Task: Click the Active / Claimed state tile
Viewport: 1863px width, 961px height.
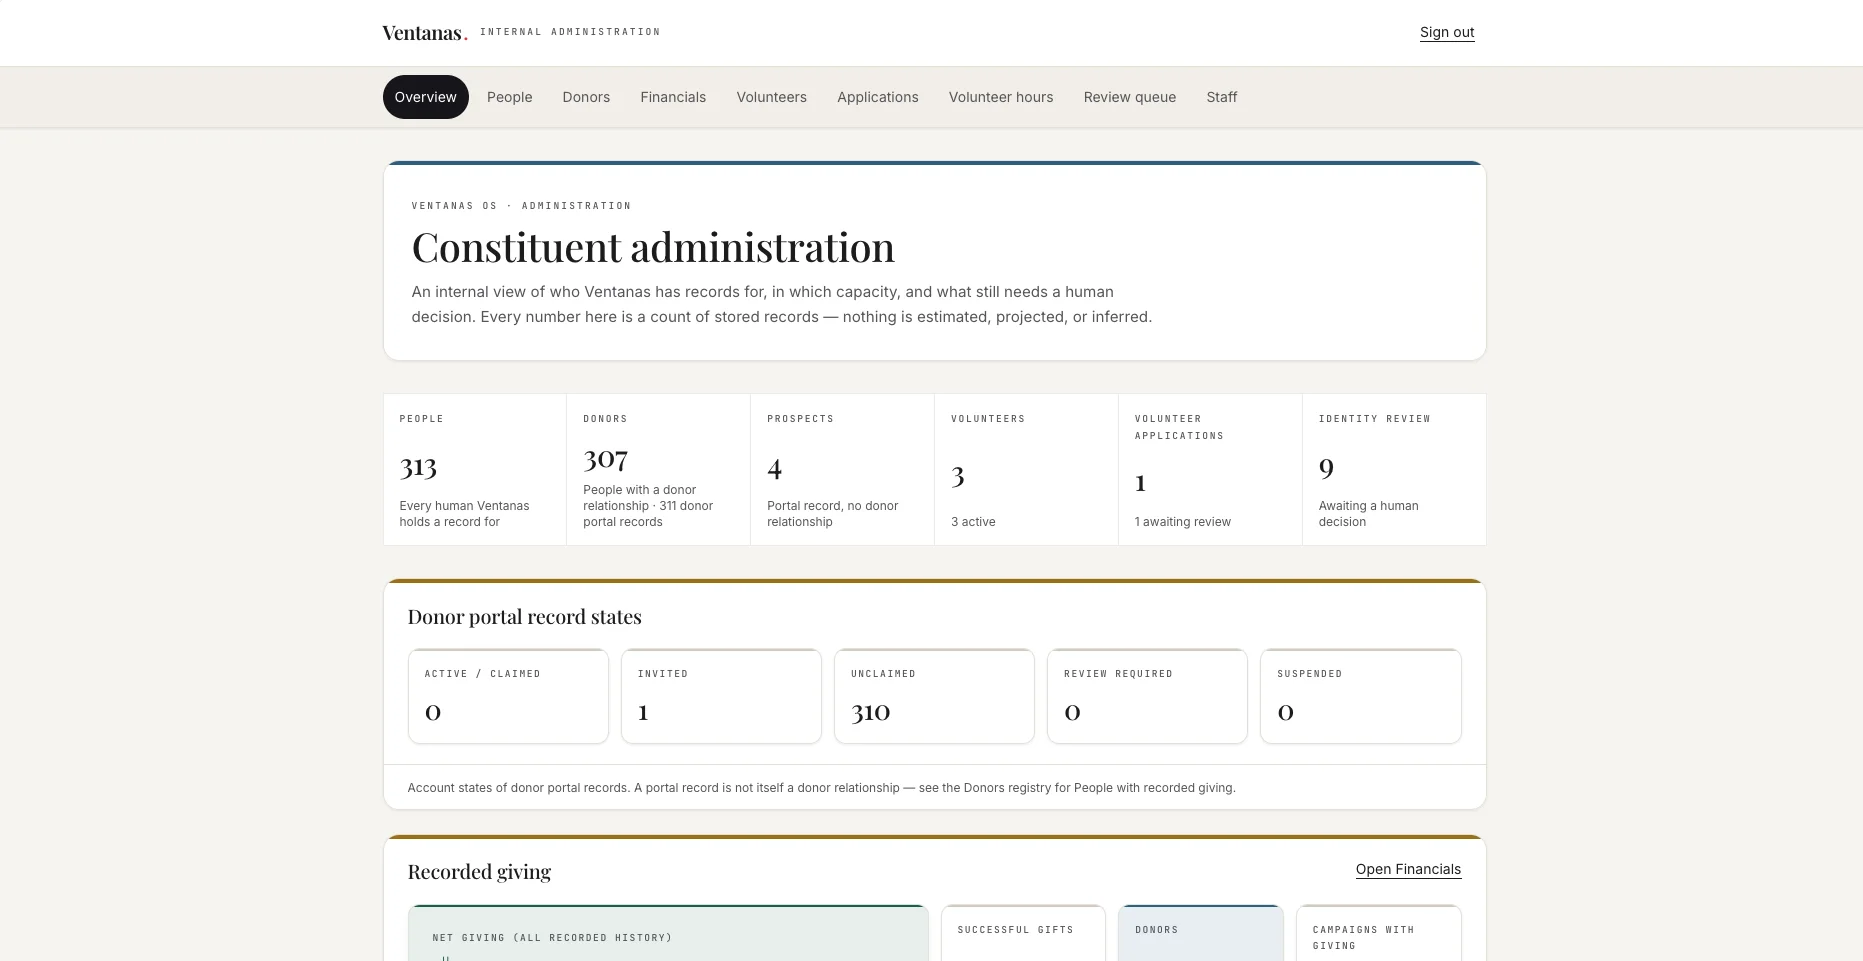Action: coord(508,696)
